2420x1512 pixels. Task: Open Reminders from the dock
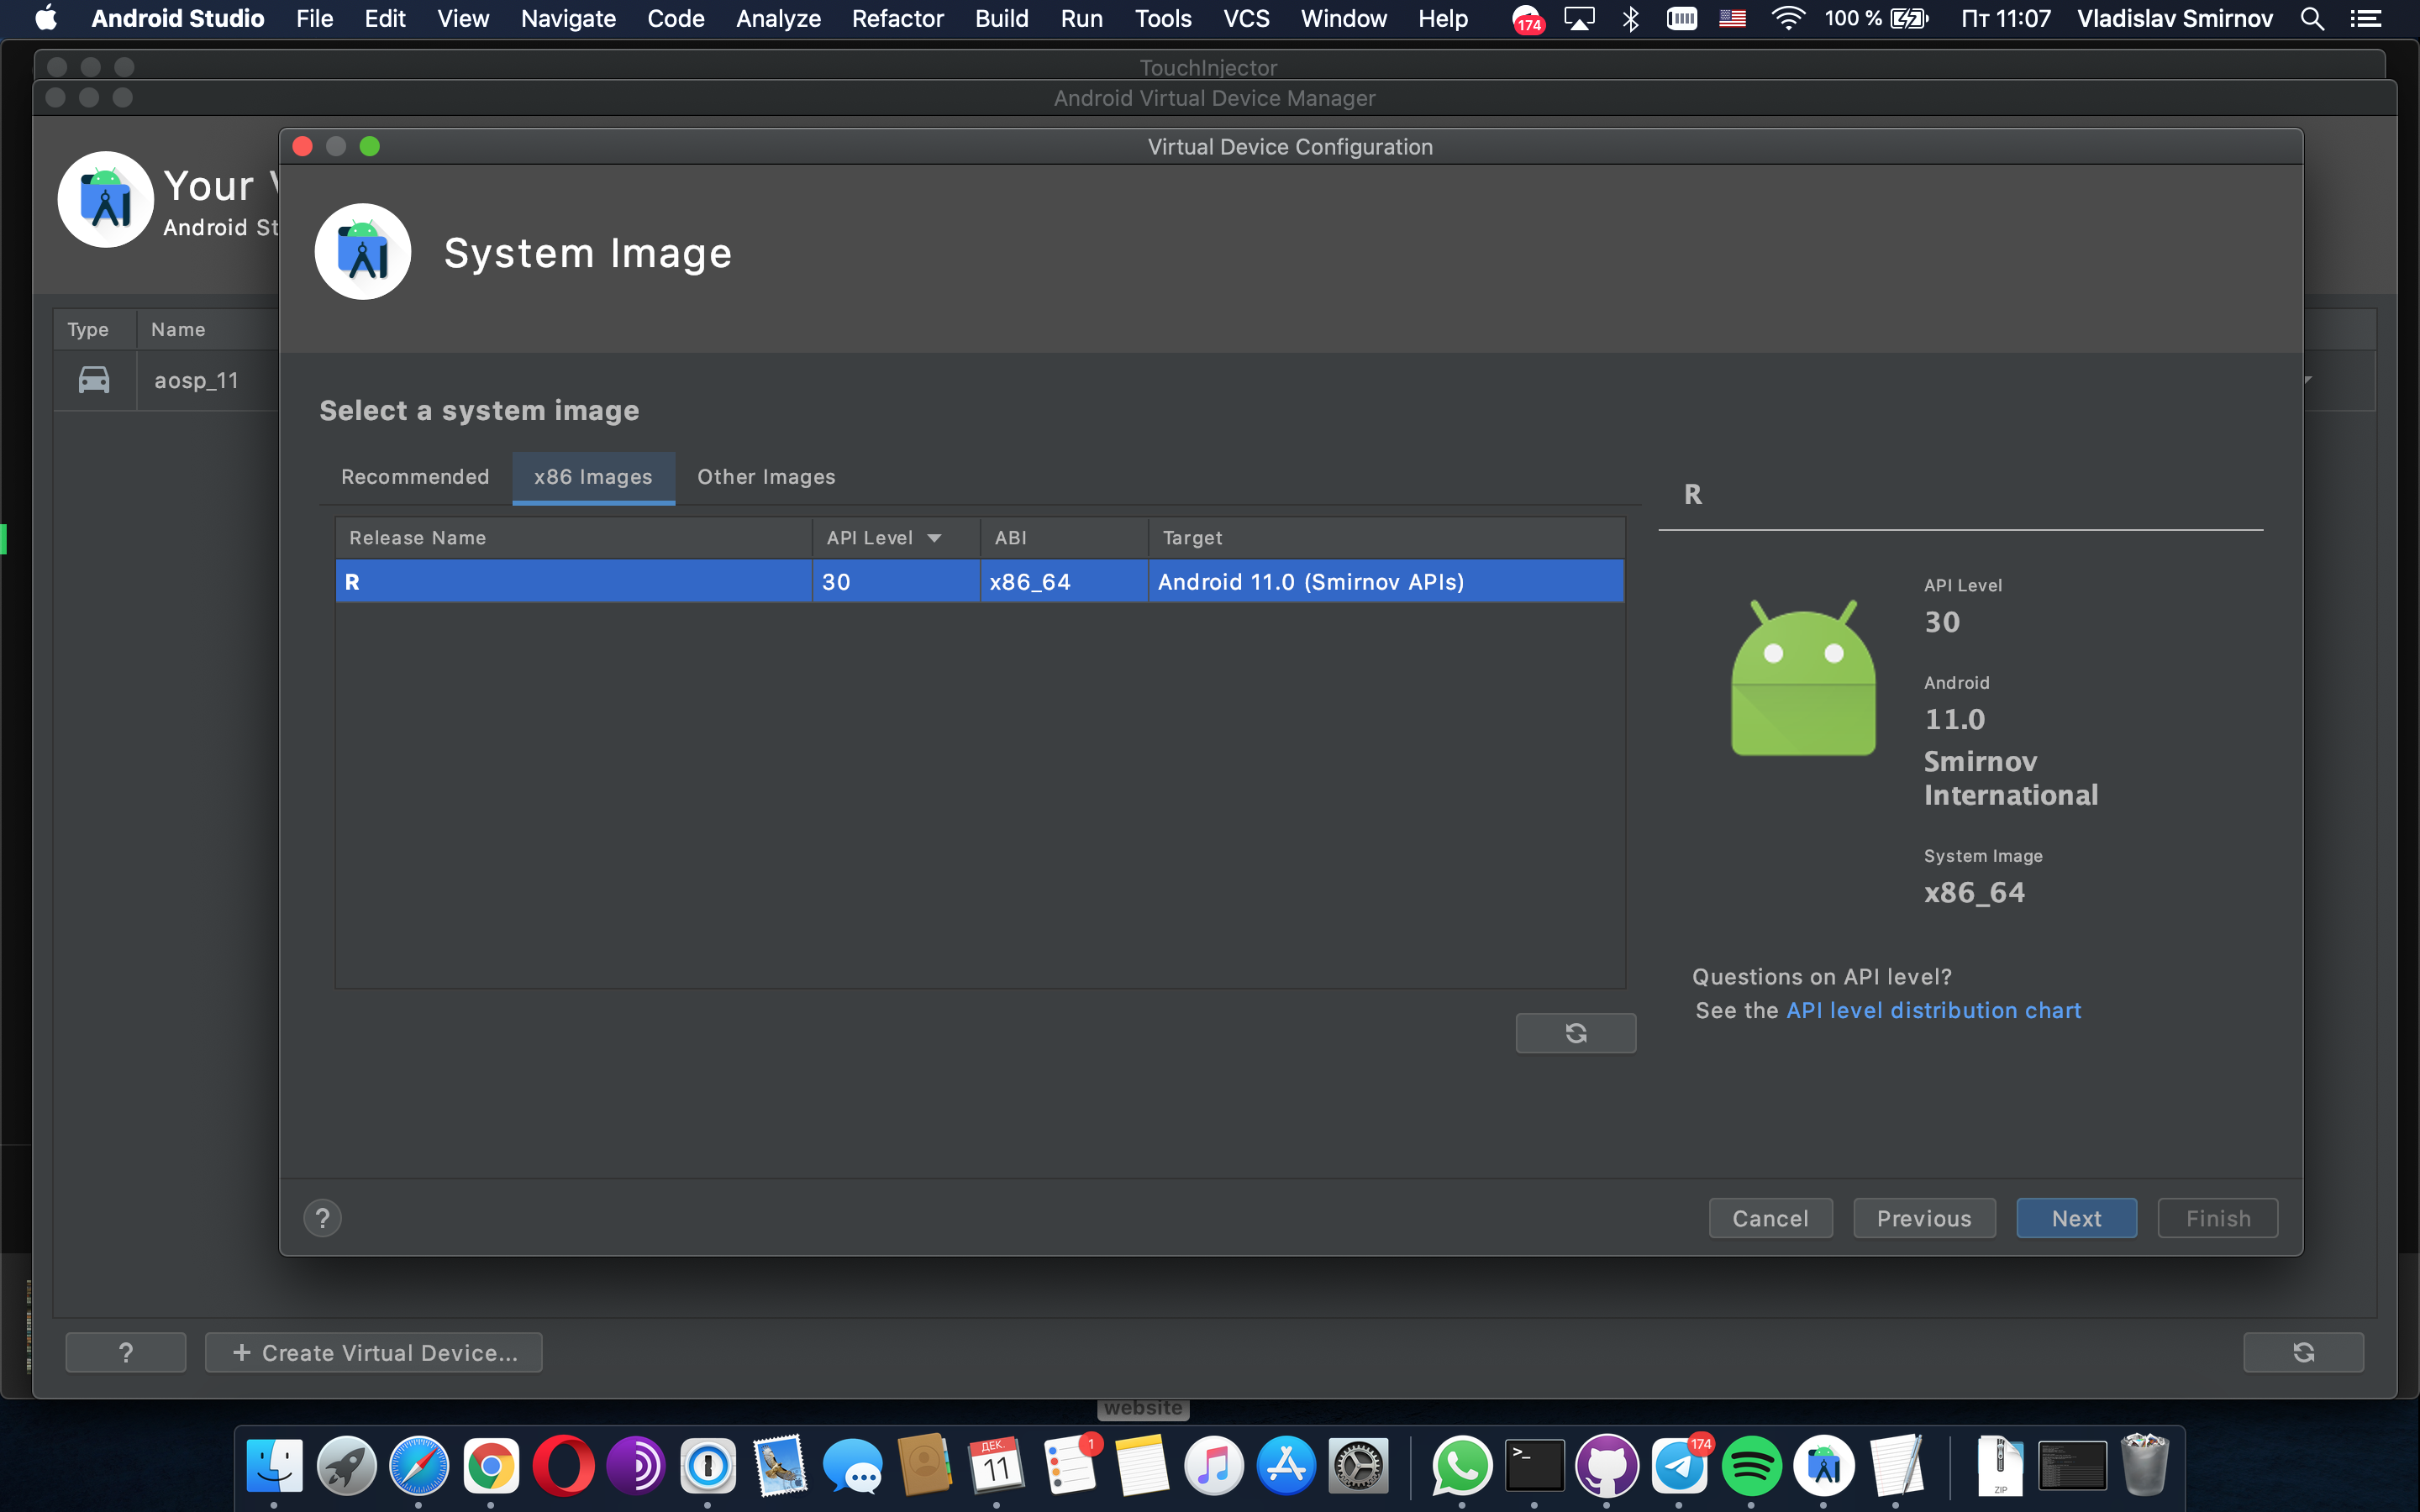click(x=1070, y=1467)
